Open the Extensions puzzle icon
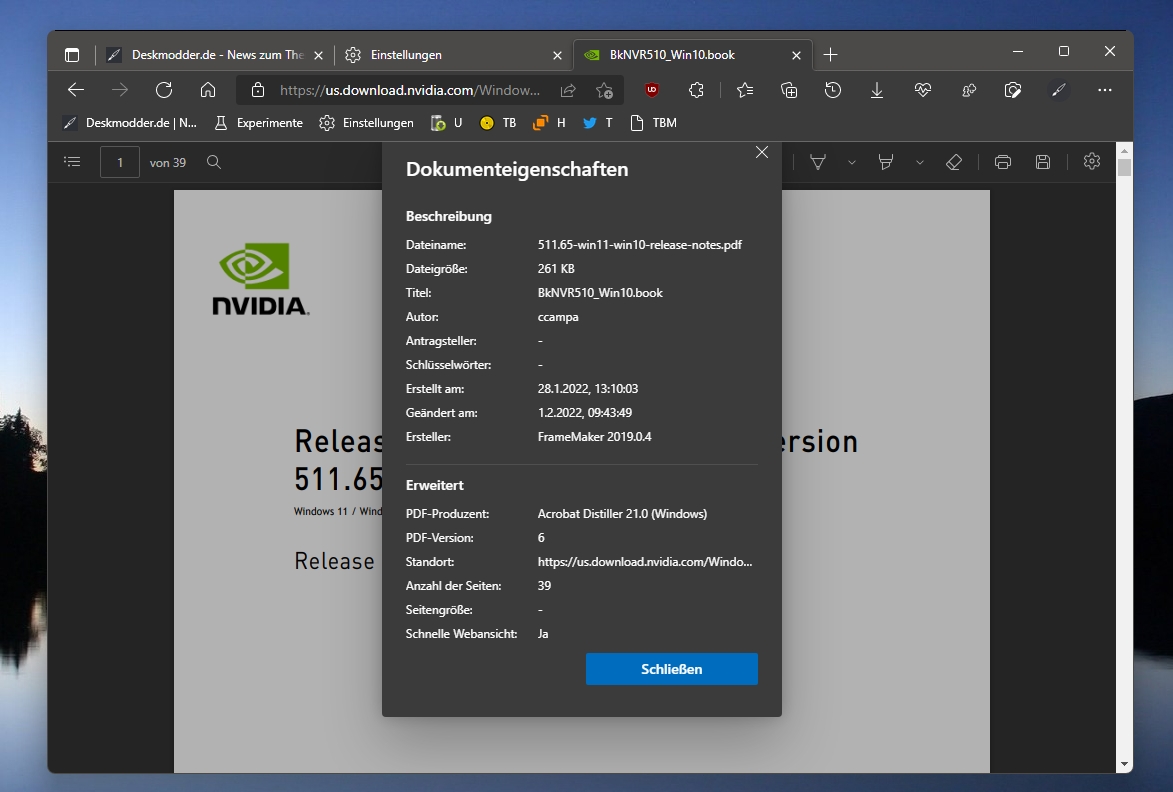1173x792 pixels. tap(696, 90)
